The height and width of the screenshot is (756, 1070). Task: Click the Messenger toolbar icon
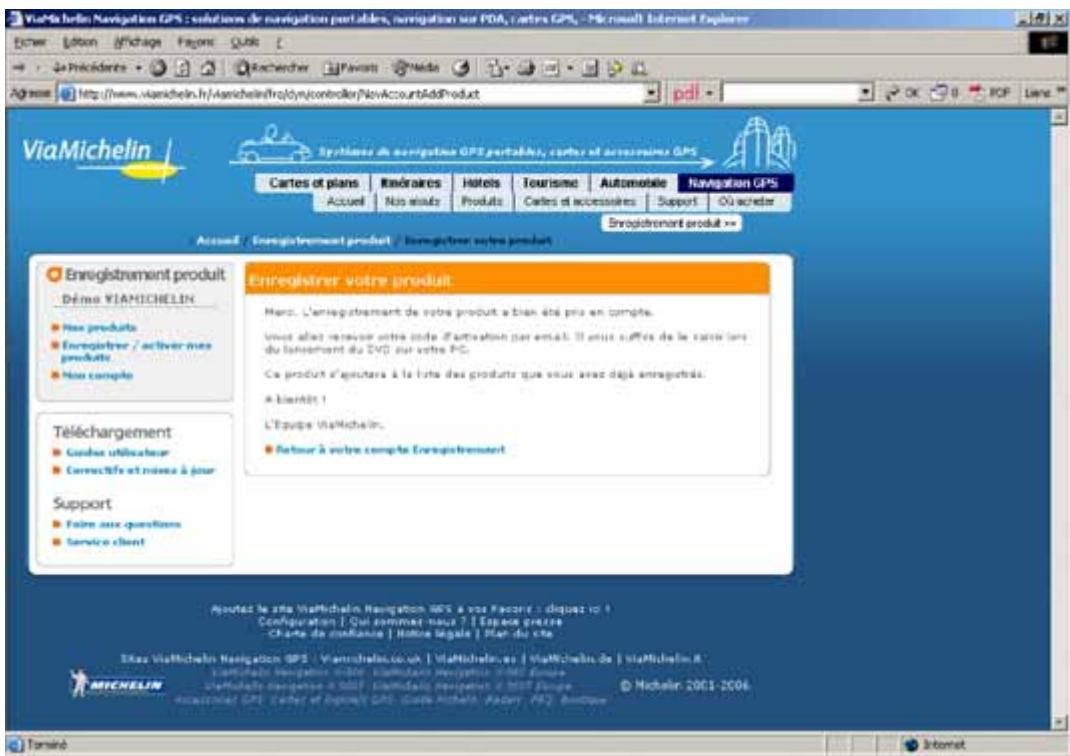[x=615, y=68]
